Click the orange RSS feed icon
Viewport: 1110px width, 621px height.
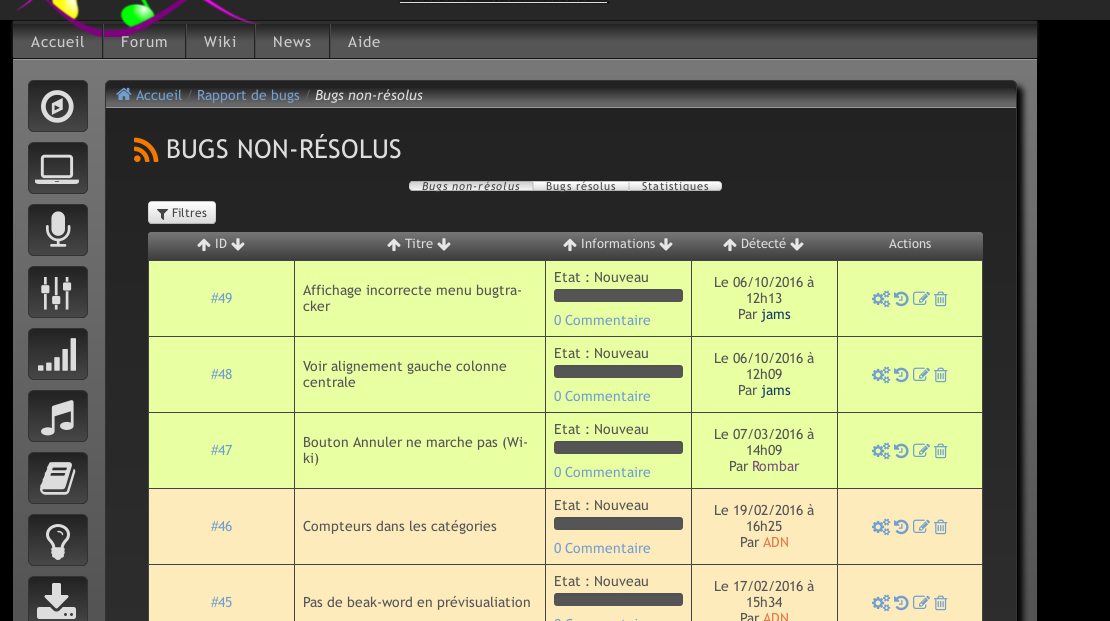point(146,150)
